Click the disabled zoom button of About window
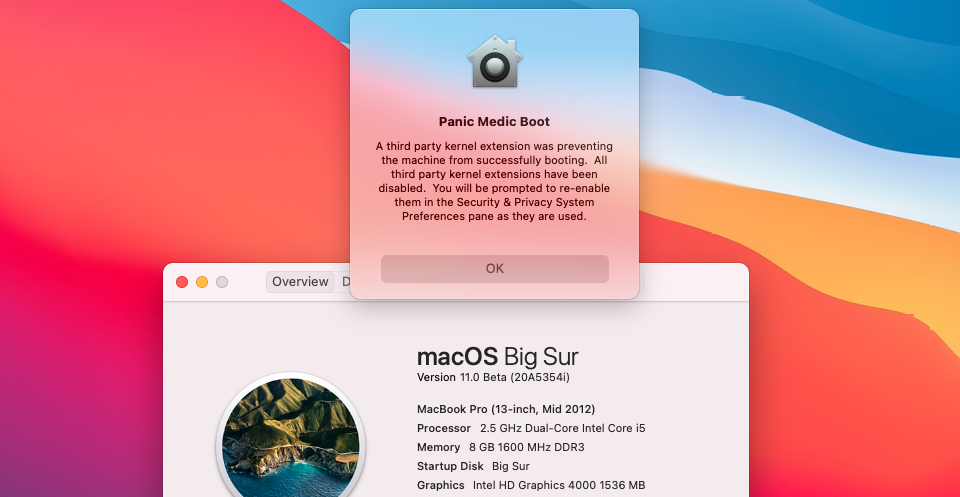Screen dimensions: 960x497 (x=222, y=282)
